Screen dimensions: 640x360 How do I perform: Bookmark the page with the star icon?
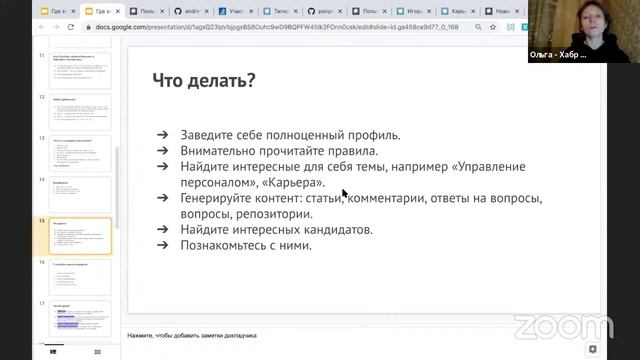[493, 27]
